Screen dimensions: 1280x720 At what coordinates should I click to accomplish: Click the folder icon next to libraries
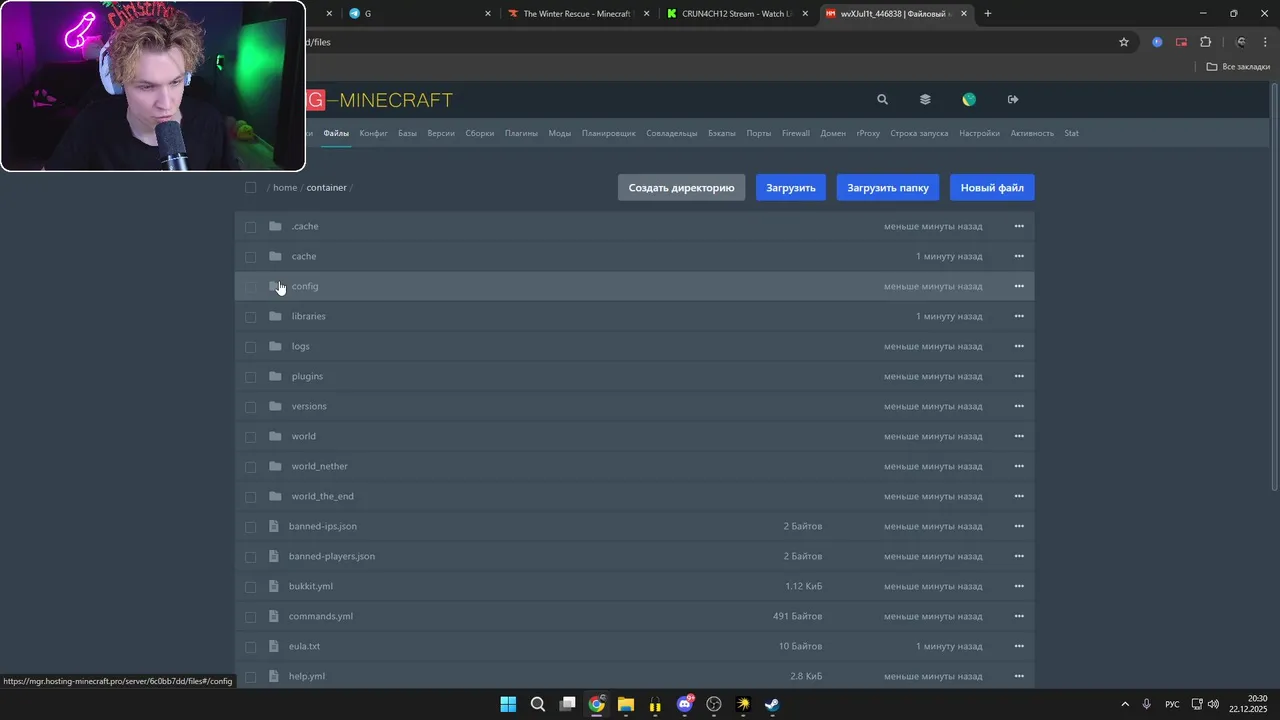275,316
